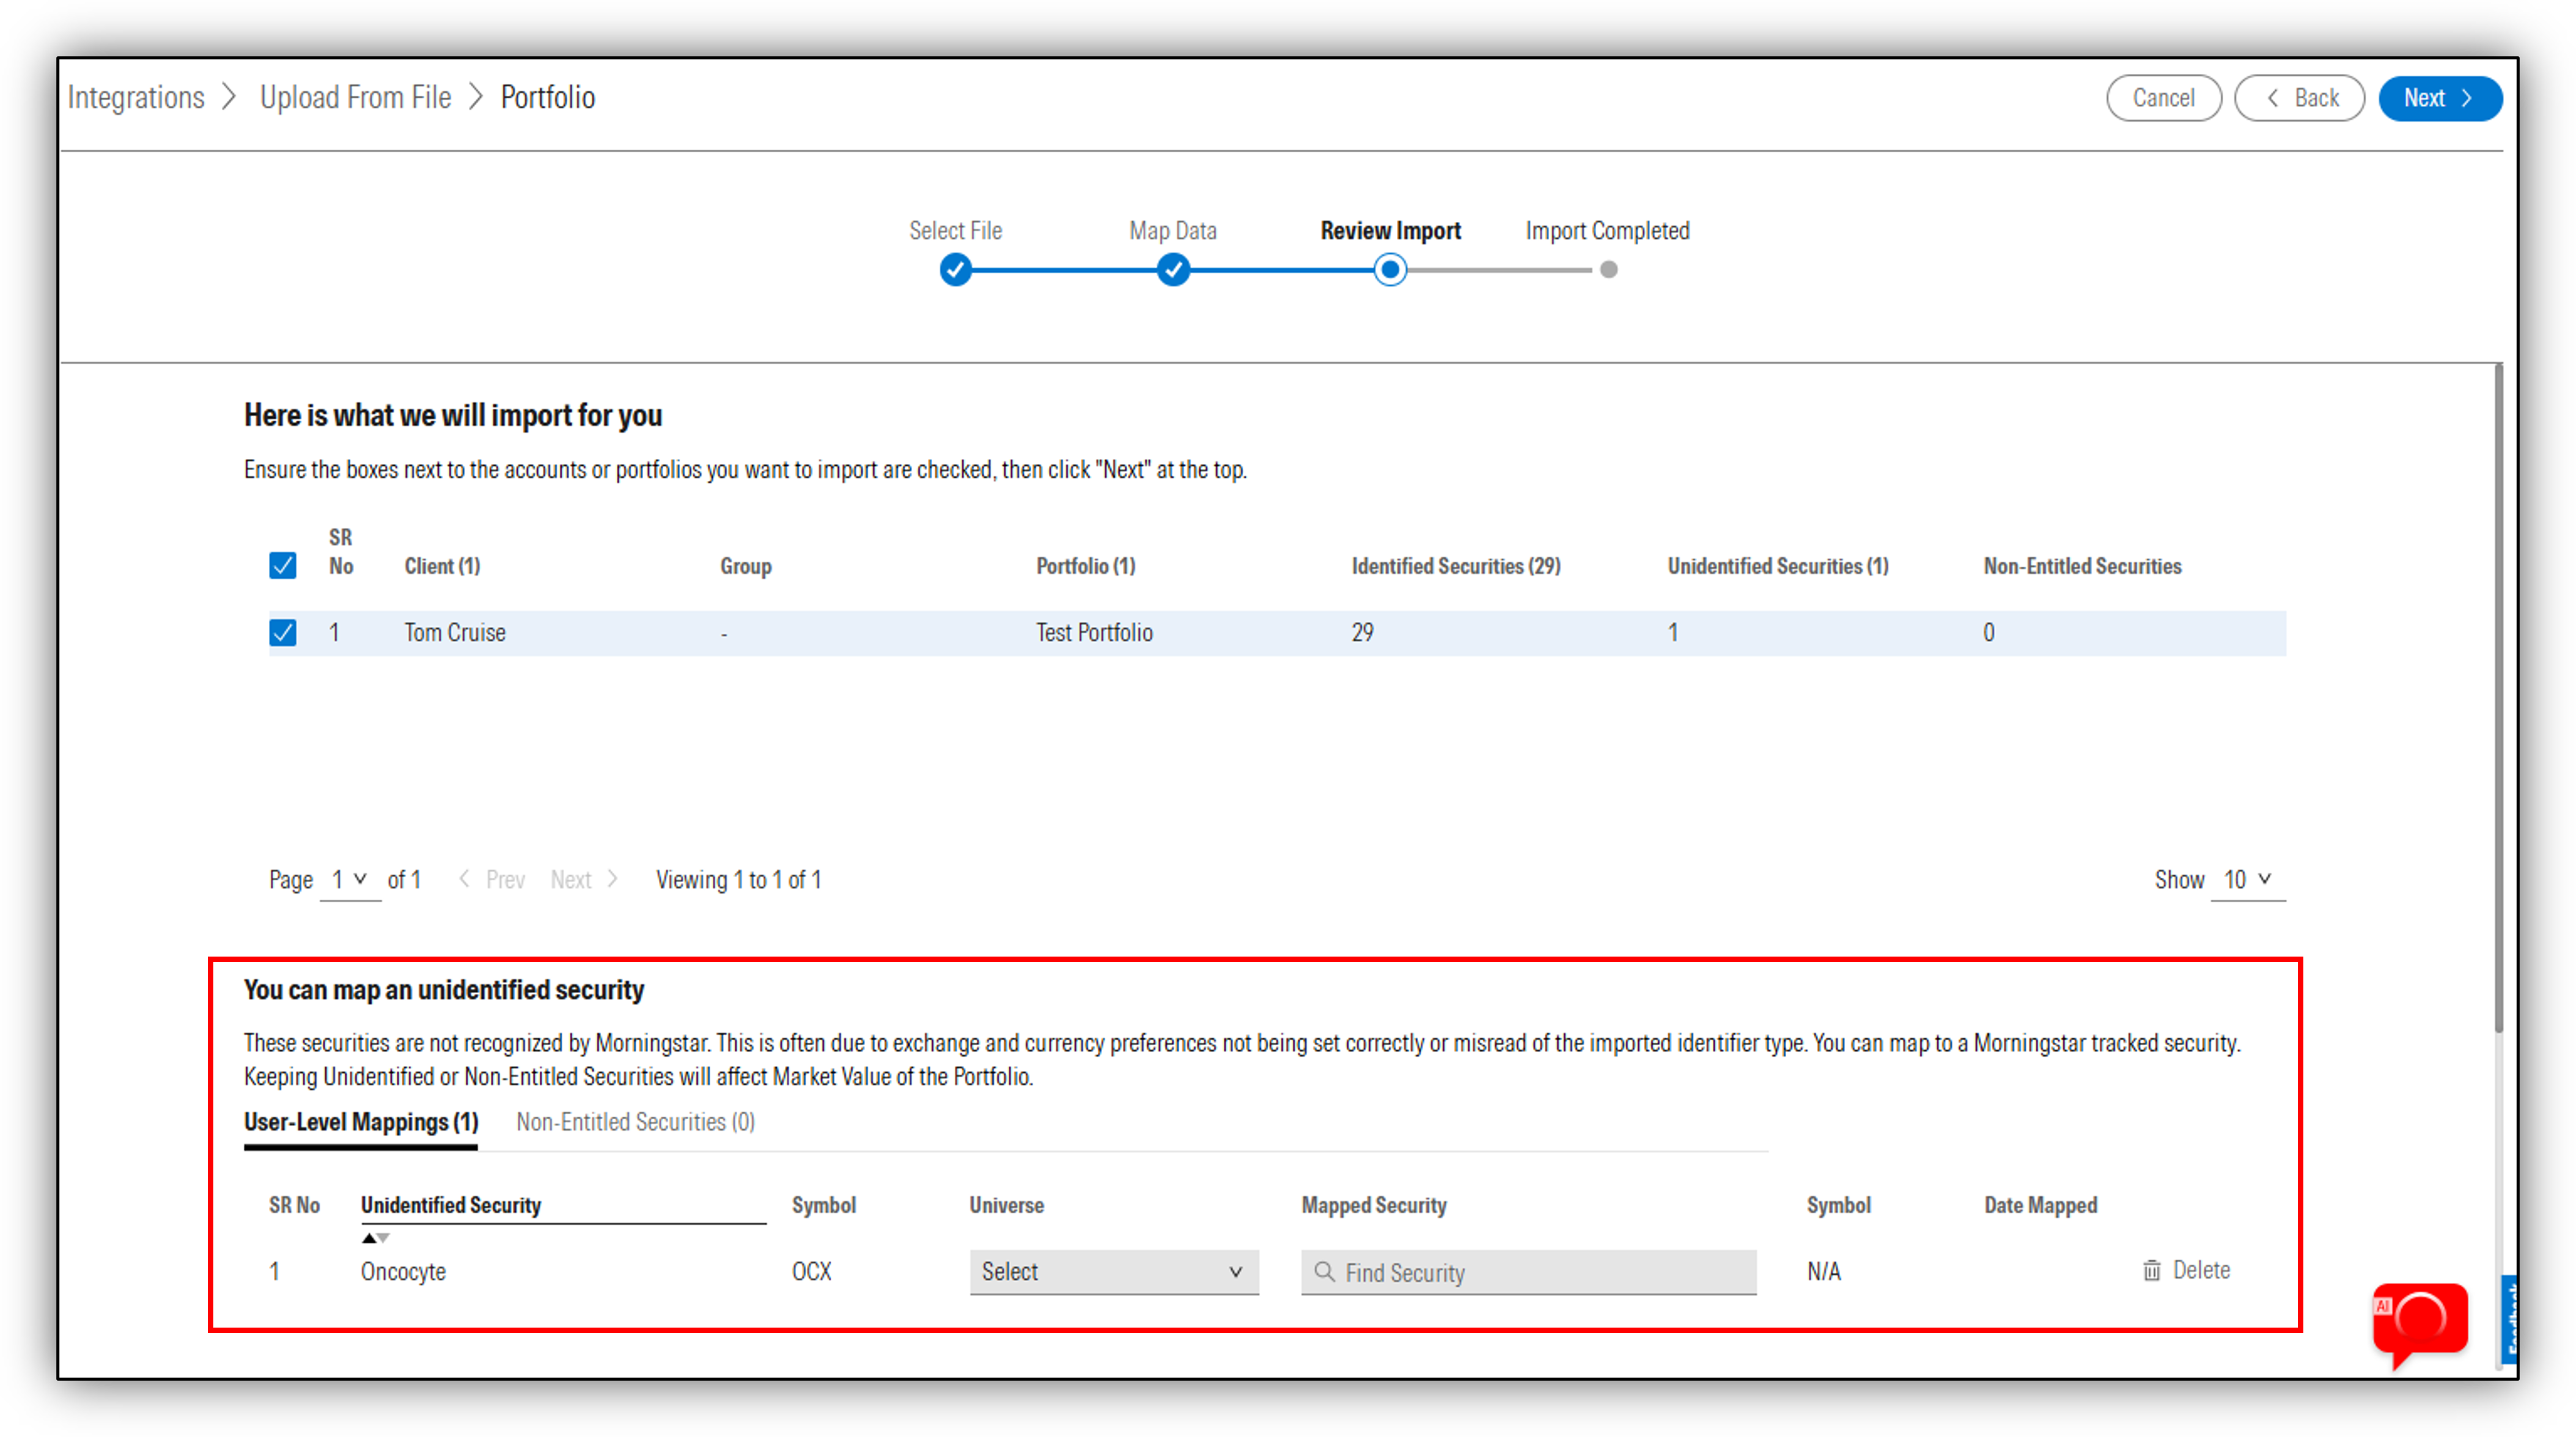Click the Non-Entitled Securities column header
Screen dimensions: 2576x1437
click(2082, 566)
